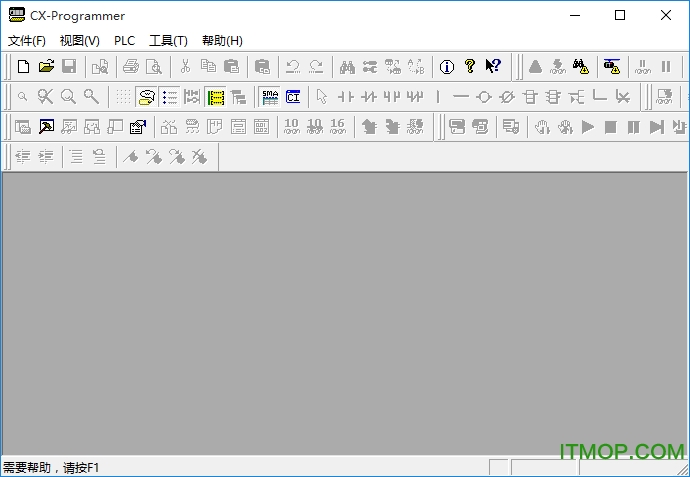Click the zoom-to-fit magnifier with X icon
690x477 pixels.
pos(45,96)
